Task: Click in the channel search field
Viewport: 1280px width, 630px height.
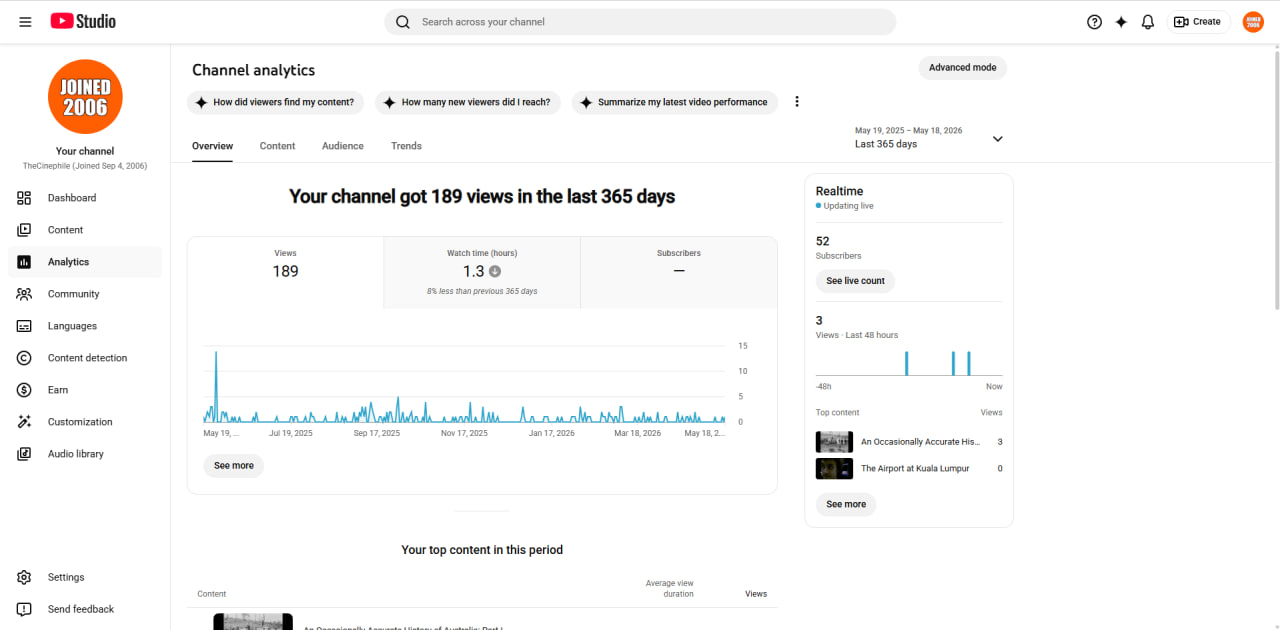Action: 640,22
